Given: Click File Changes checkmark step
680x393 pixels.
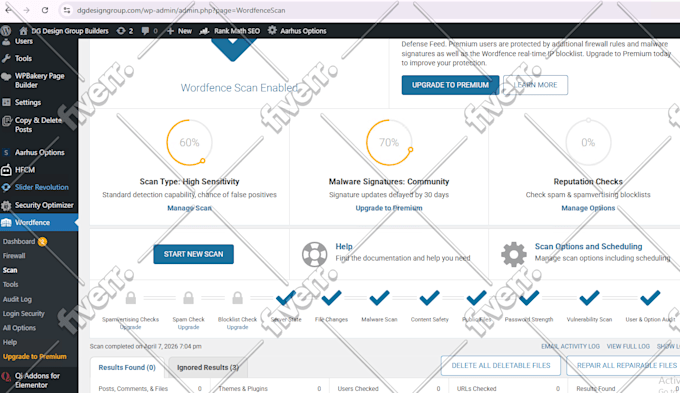Looking at the screenshot, I should click(331, 298).
